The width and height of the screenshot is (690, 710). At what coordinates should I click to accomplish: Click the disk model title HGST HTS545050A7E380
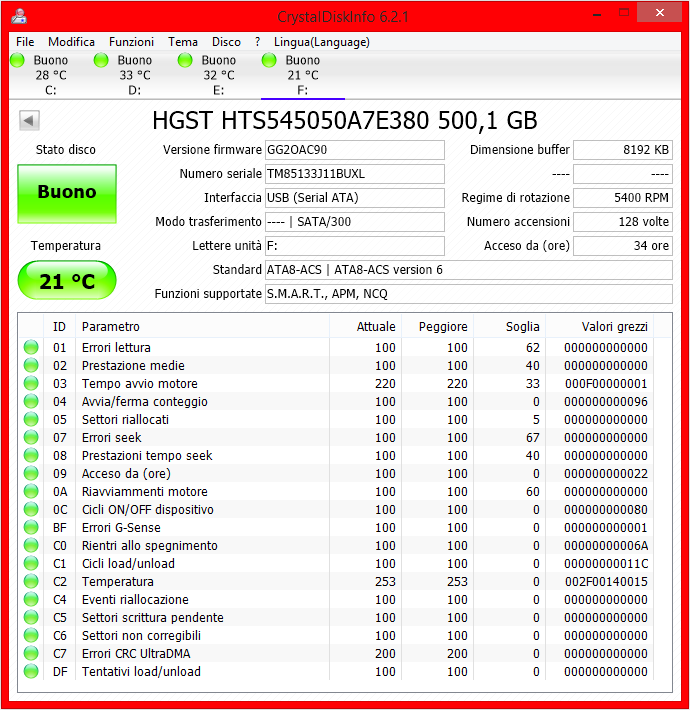345,120
